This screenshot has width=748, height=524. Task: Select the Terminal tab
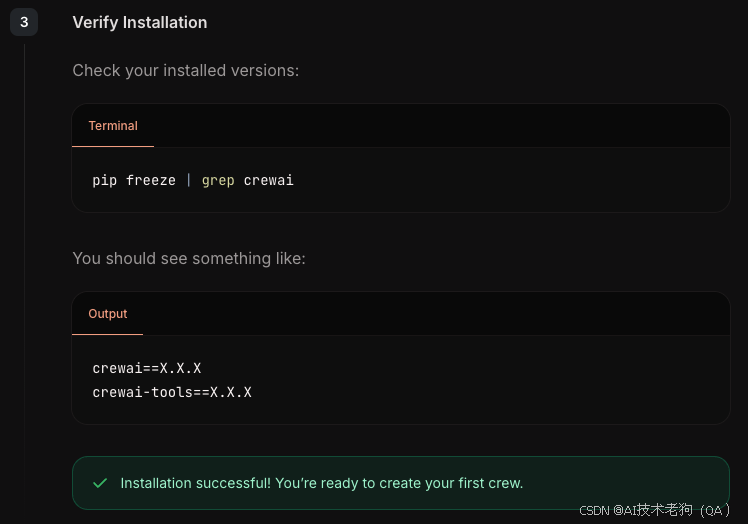[x=113, y=126]
